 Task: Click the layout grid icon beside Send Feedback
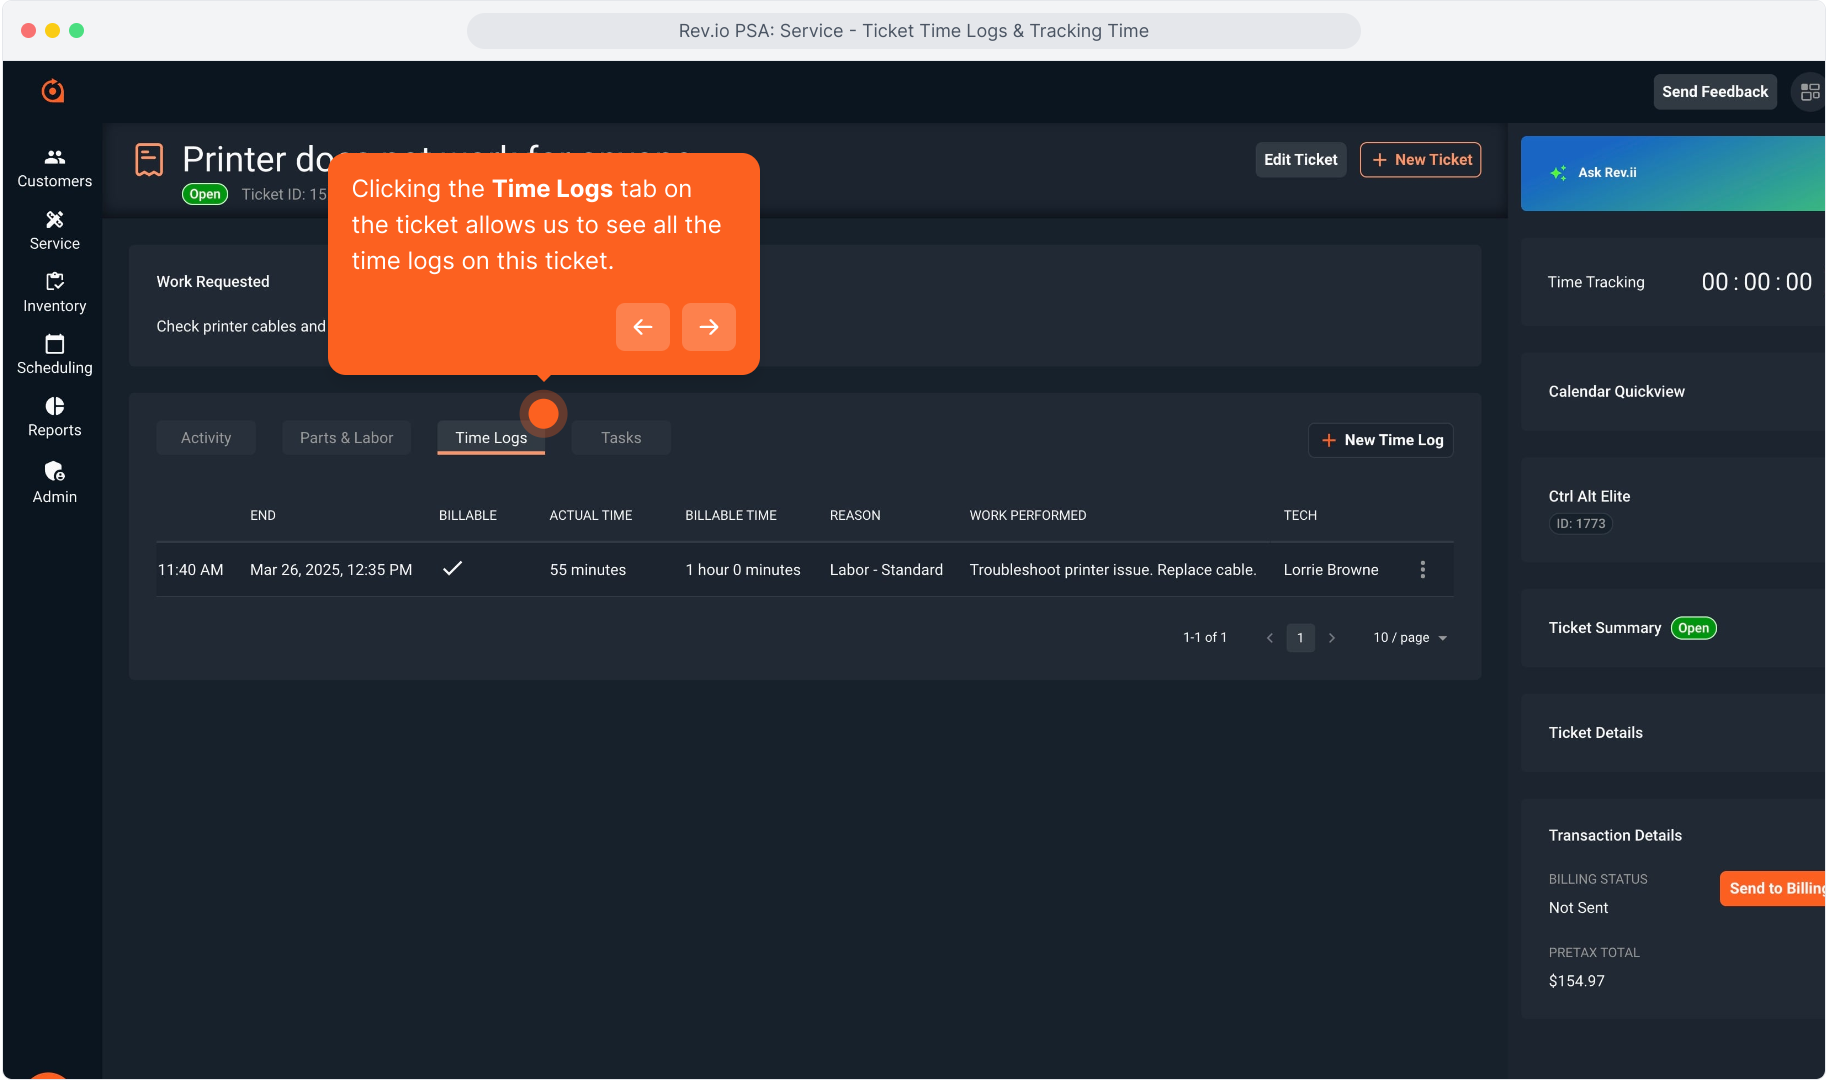coord(1809,92)
